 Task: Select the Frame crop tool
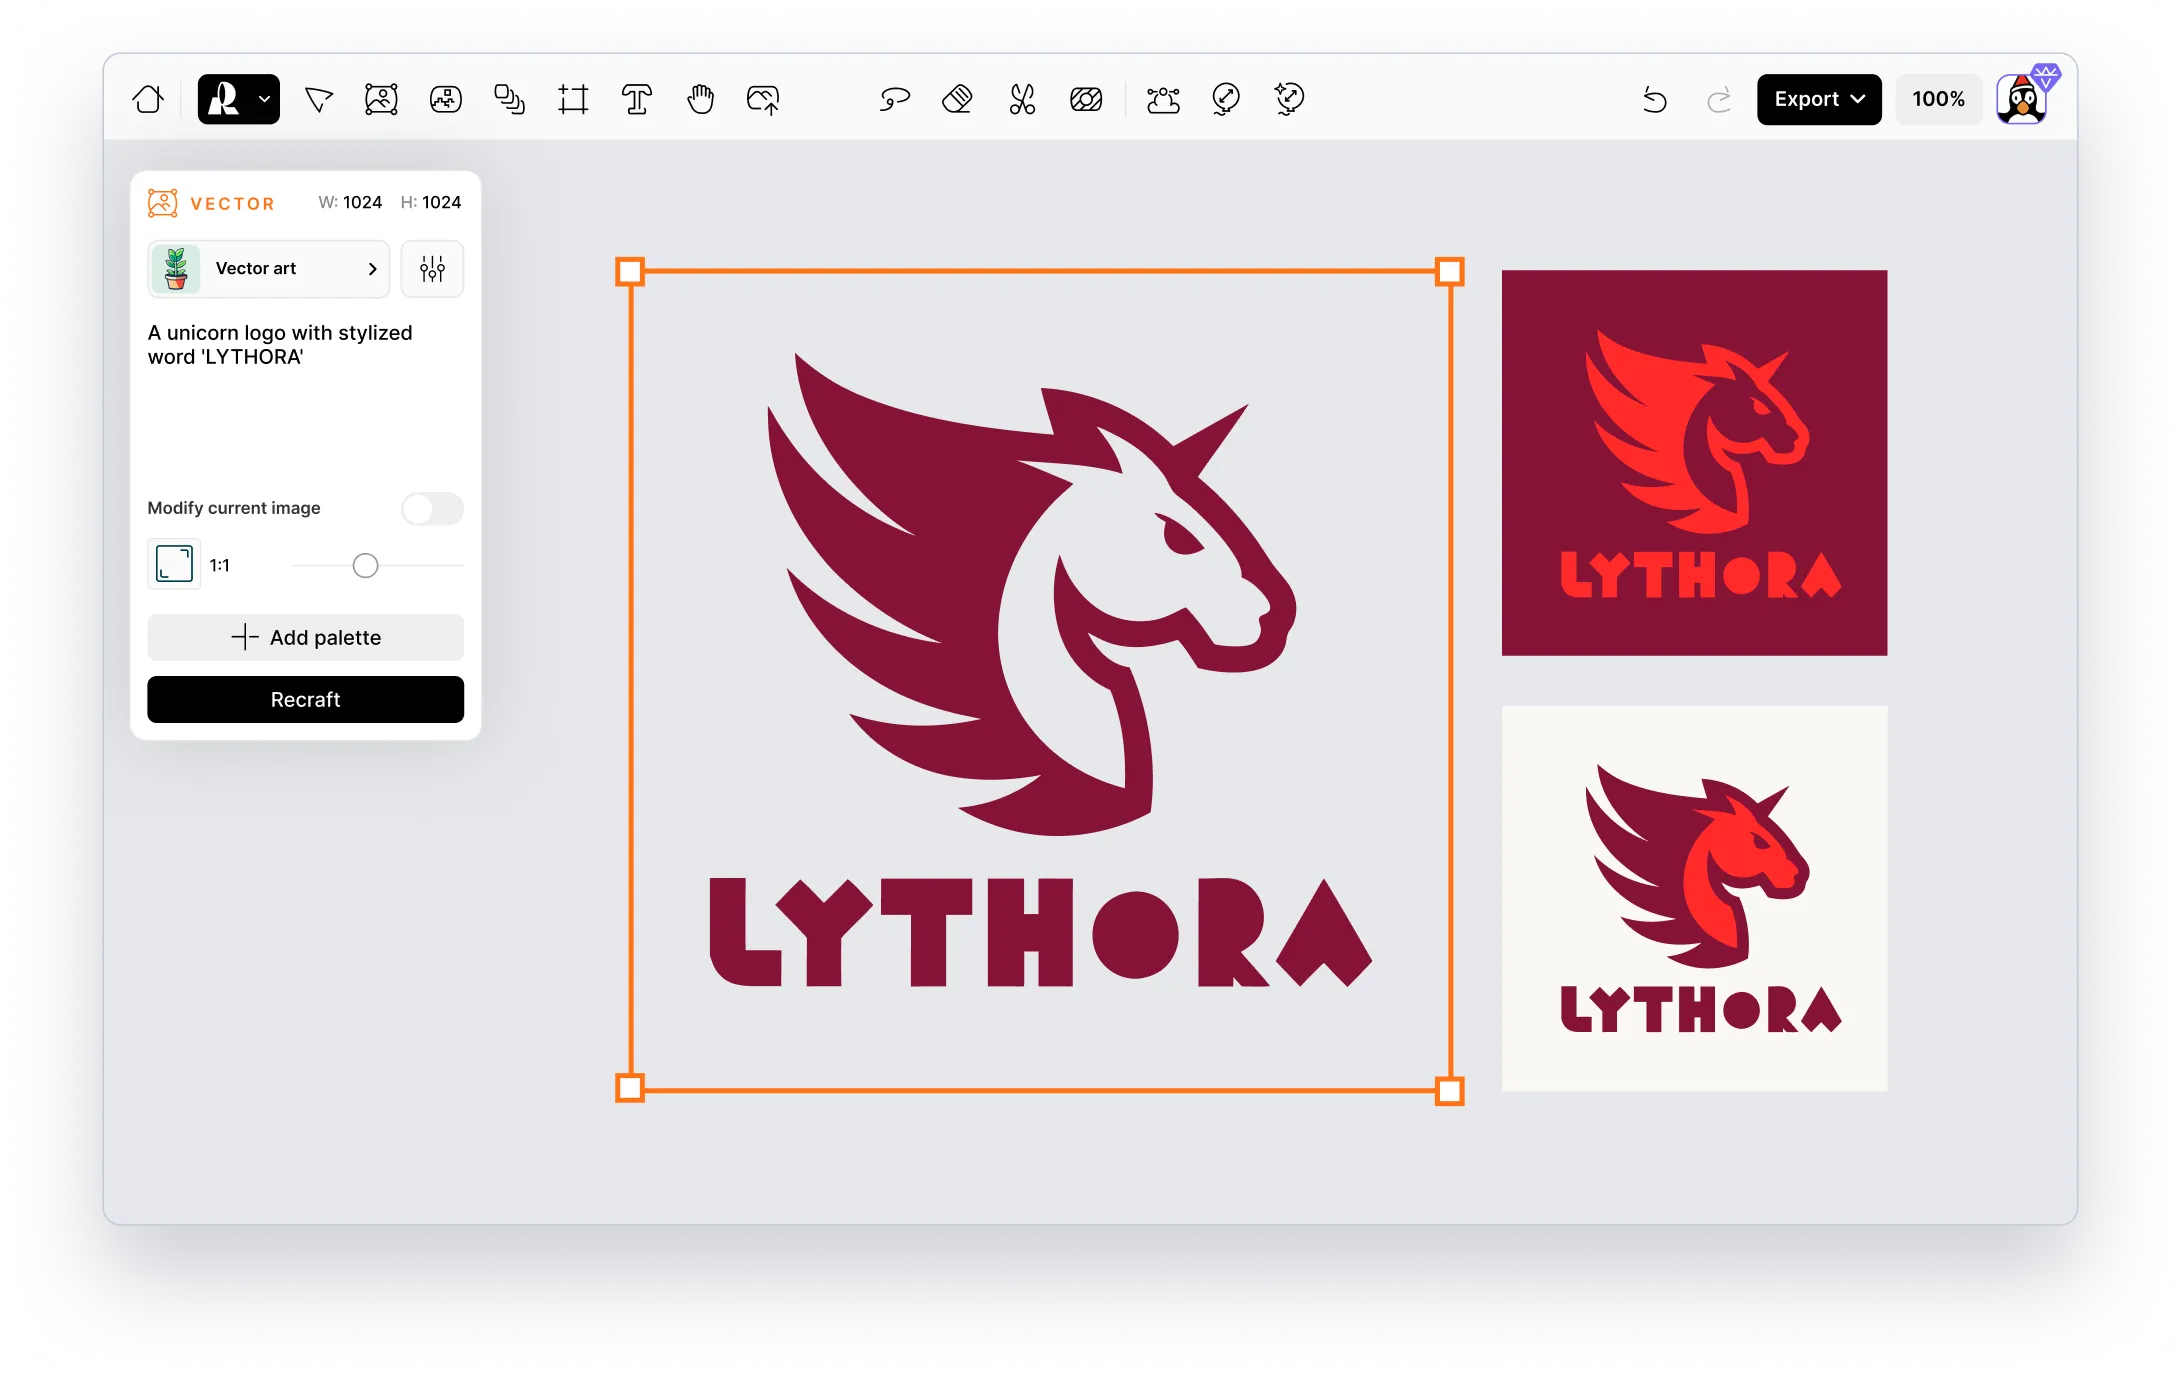click(x=573, y=99)
